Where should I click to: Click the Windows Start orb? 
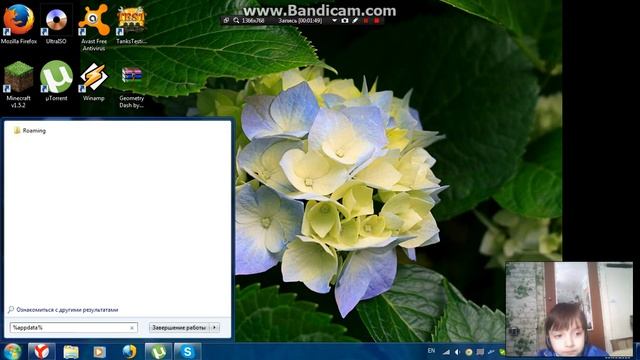(x=12, y=351)
